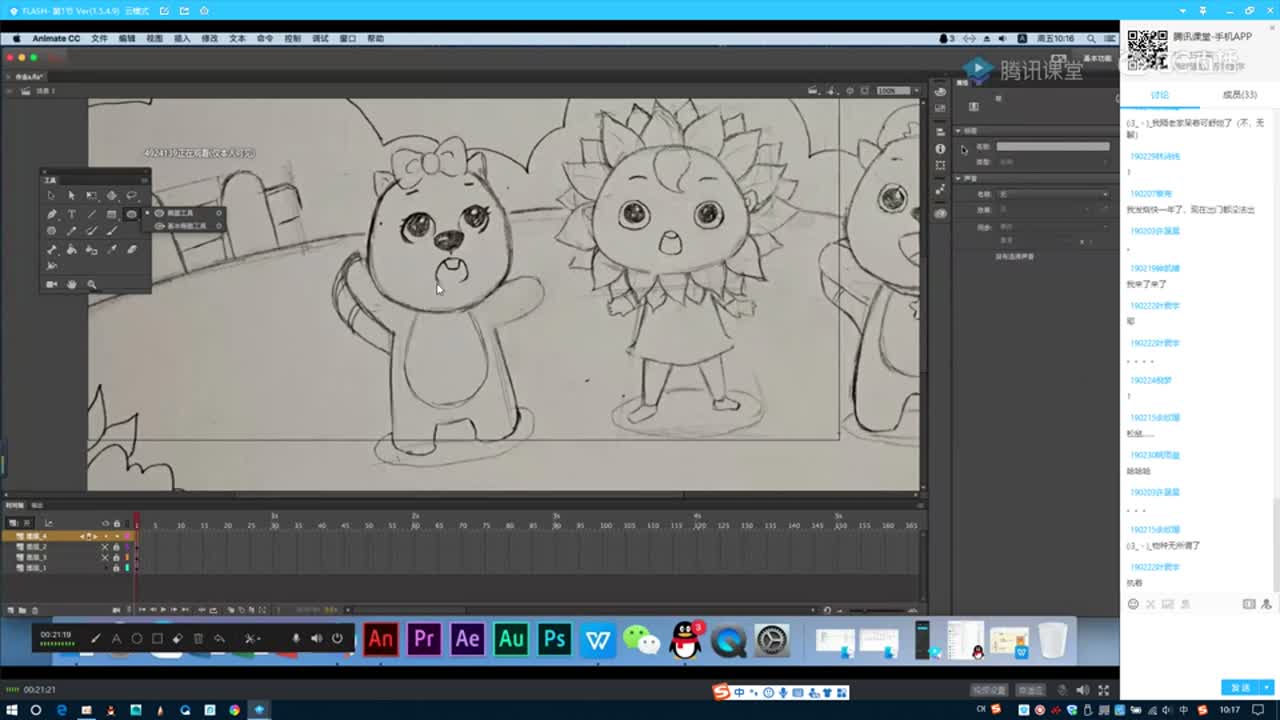Switch to the 成员(33) tab
The width and height of the screenshot is (1280, 720).
(x=1240, y=95)
